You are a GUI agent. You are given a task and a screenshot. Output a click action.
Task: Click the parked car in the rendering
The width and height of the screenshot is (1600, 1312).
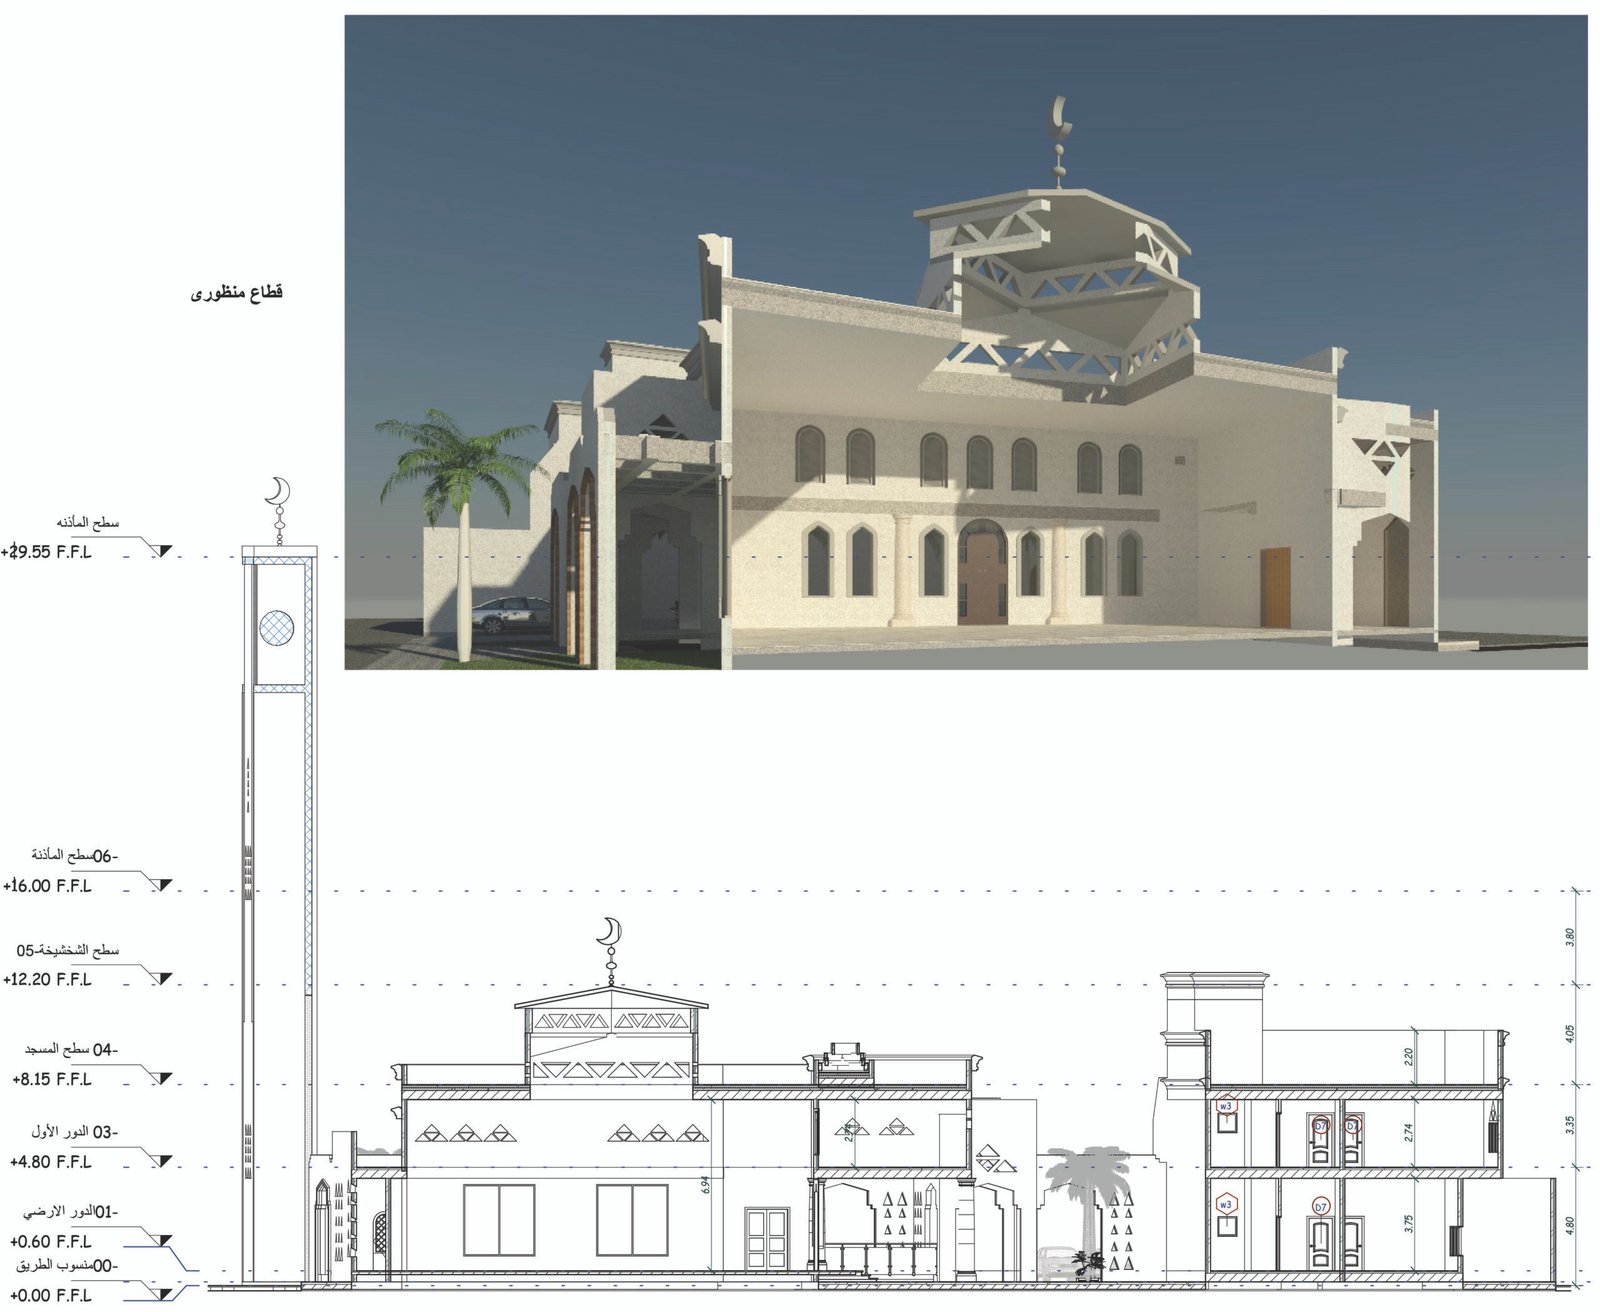(510, 614)
